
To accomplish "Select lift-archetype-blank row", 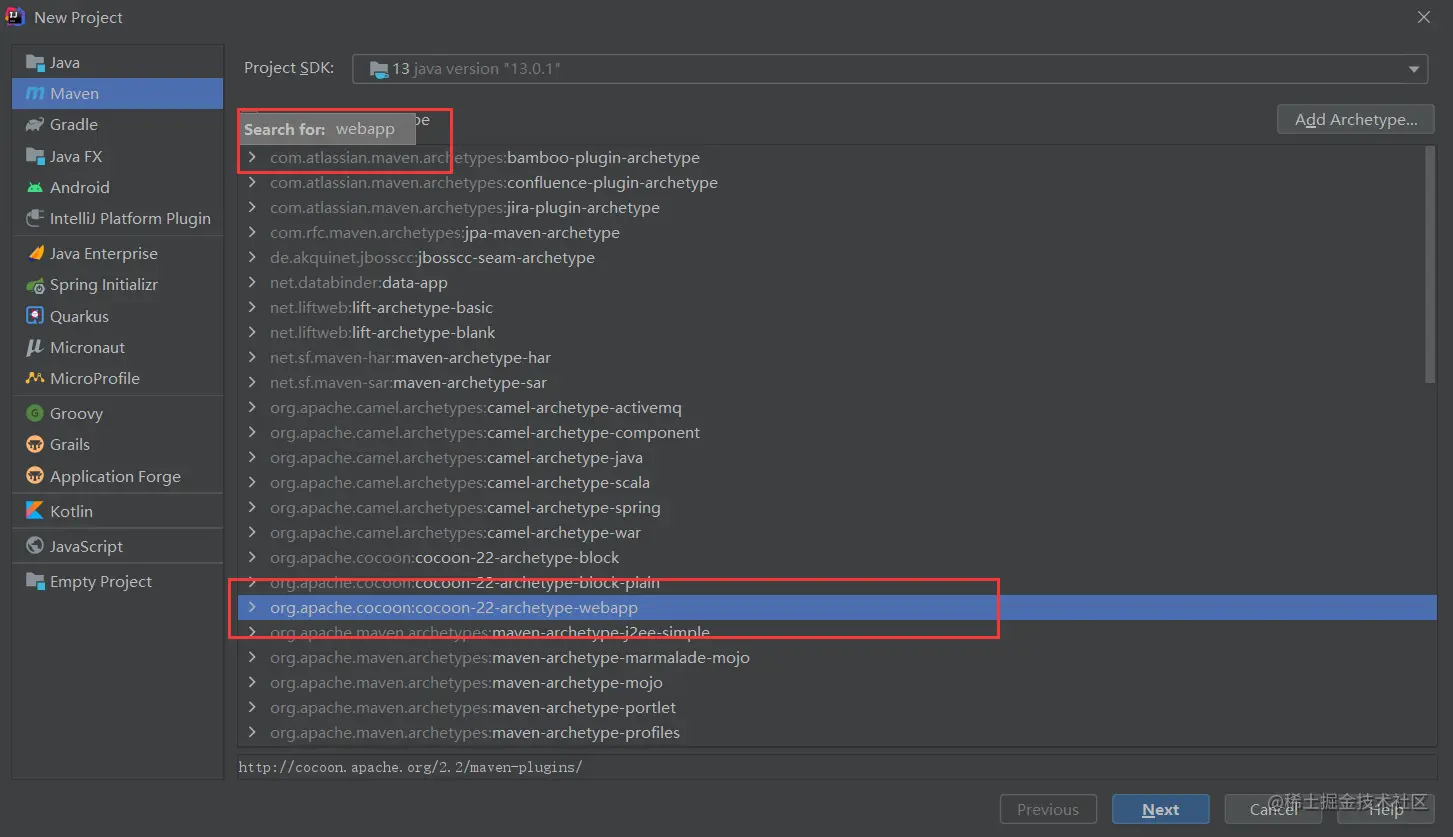I will (x=836, y=332).
